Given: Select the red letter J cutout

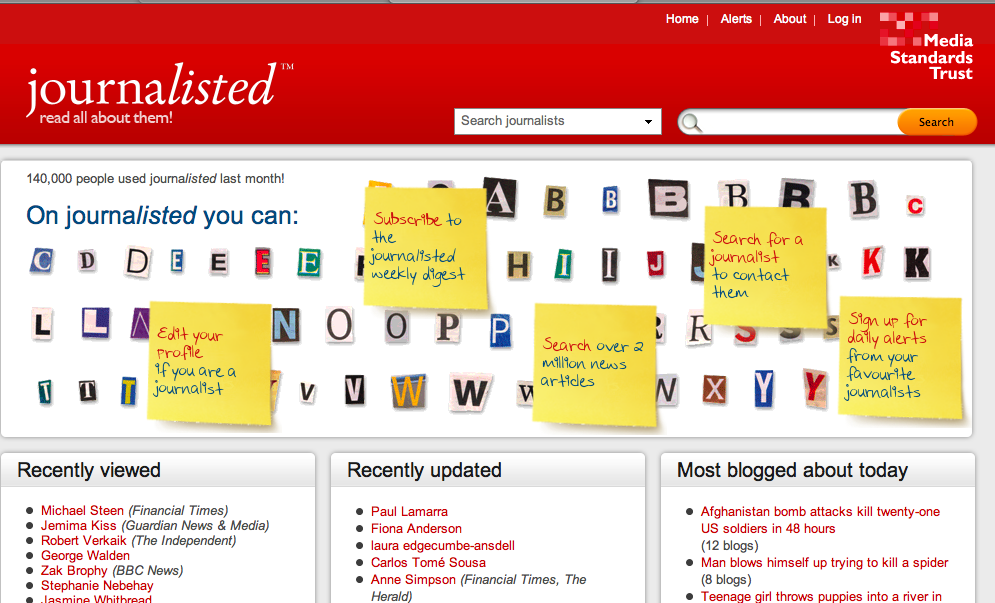Looking at the screenshot, I should click(656, 263).
